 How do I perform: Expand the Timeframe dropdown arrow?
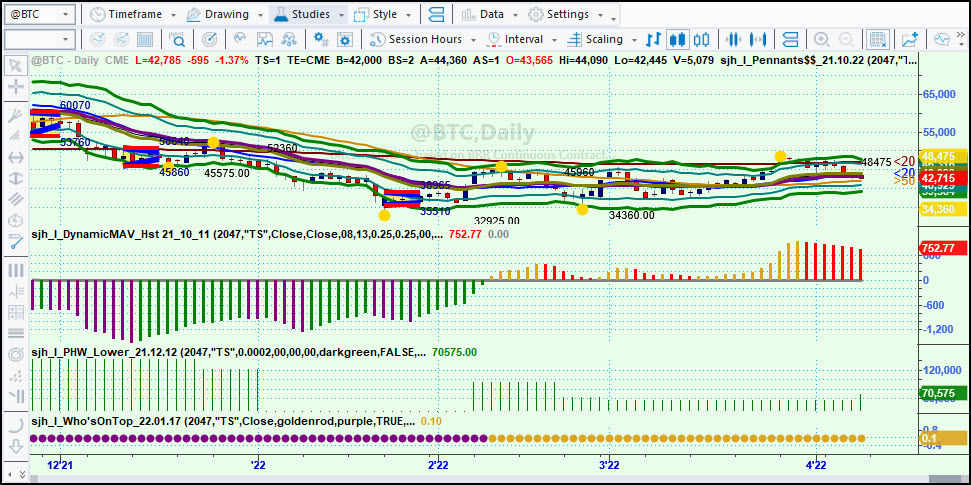point(173,14)
